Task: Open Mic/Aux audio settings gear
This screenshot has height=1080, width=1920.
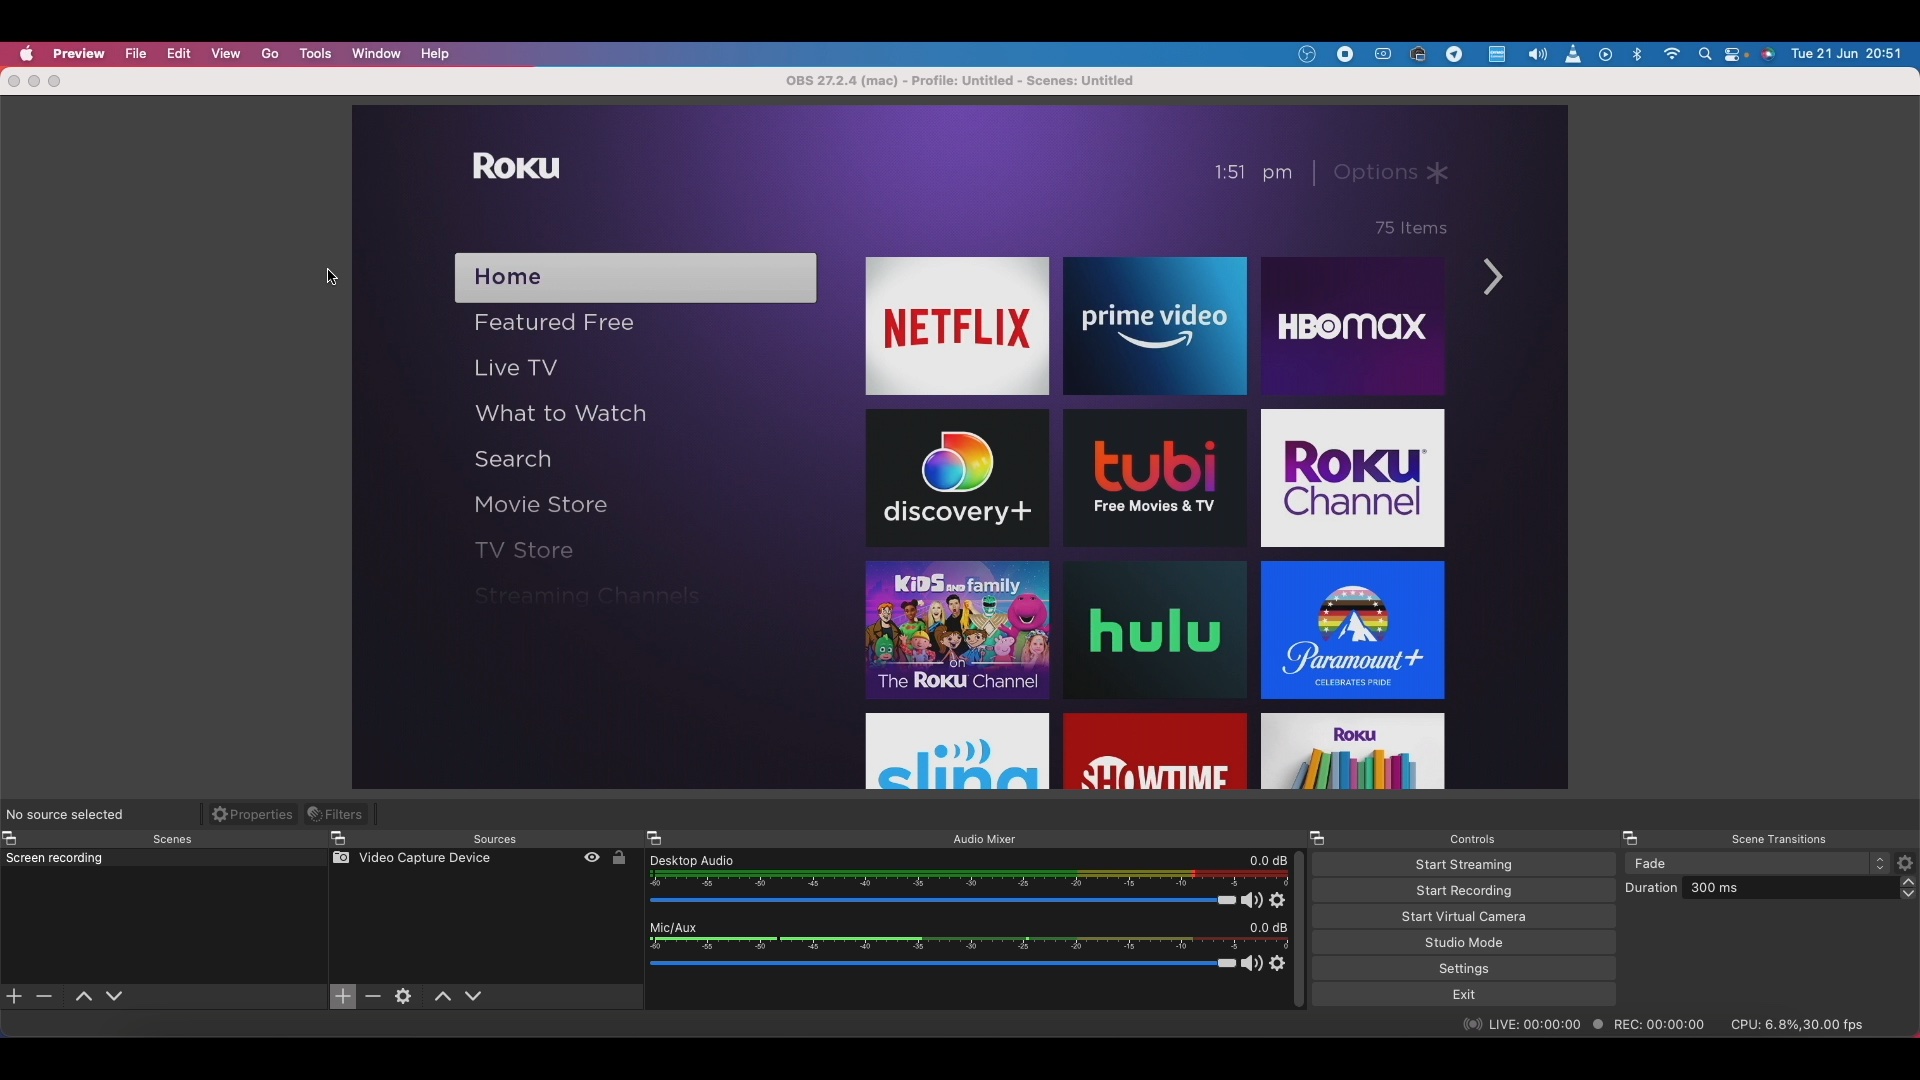Action: pyautogui.click(x=1279, y=964)
